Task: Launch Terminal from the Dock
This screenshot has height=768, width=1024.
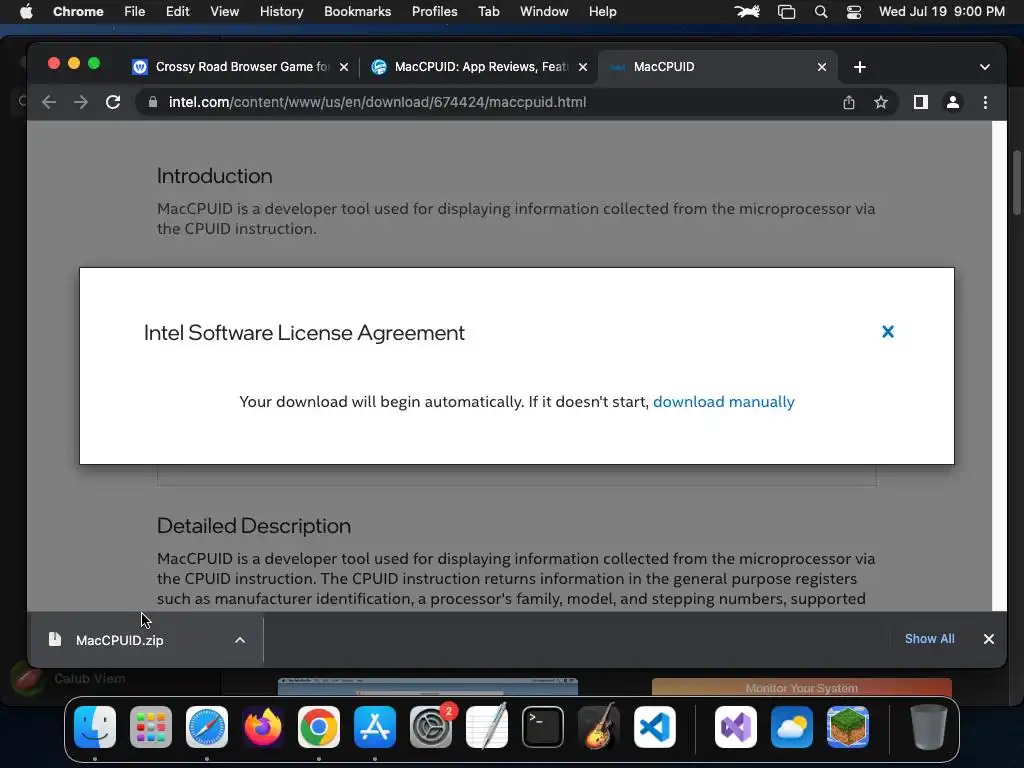Action: (543, 728)
